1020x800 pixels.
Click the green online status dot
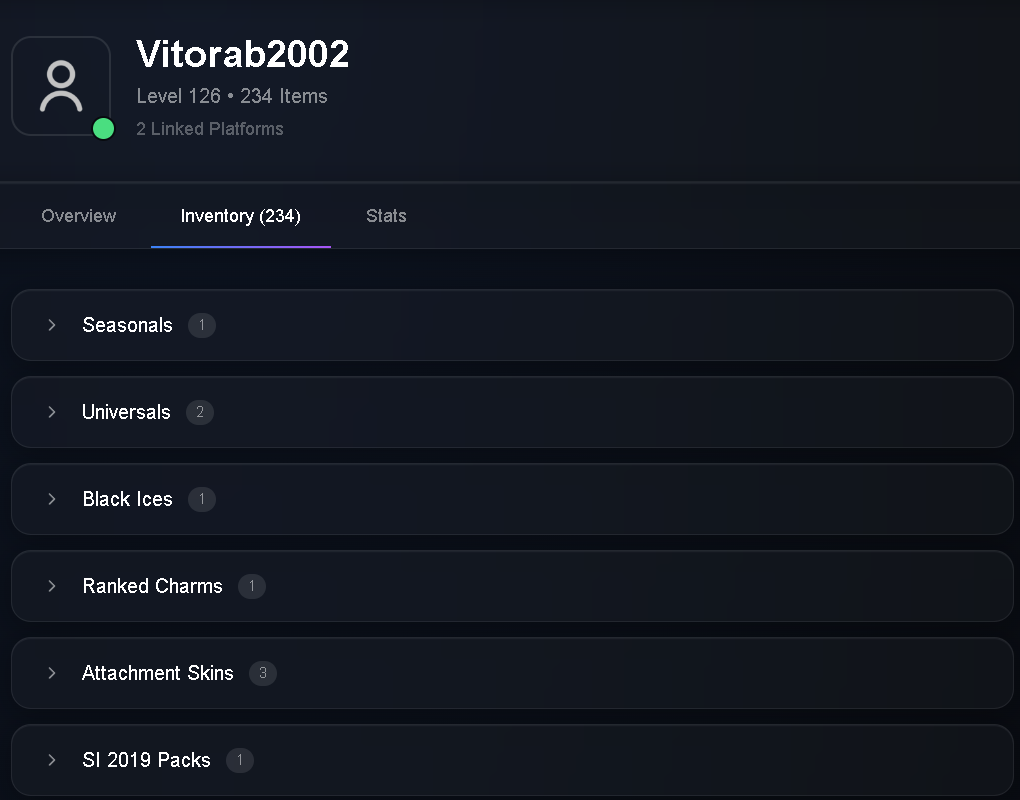(x=103, y=129)
